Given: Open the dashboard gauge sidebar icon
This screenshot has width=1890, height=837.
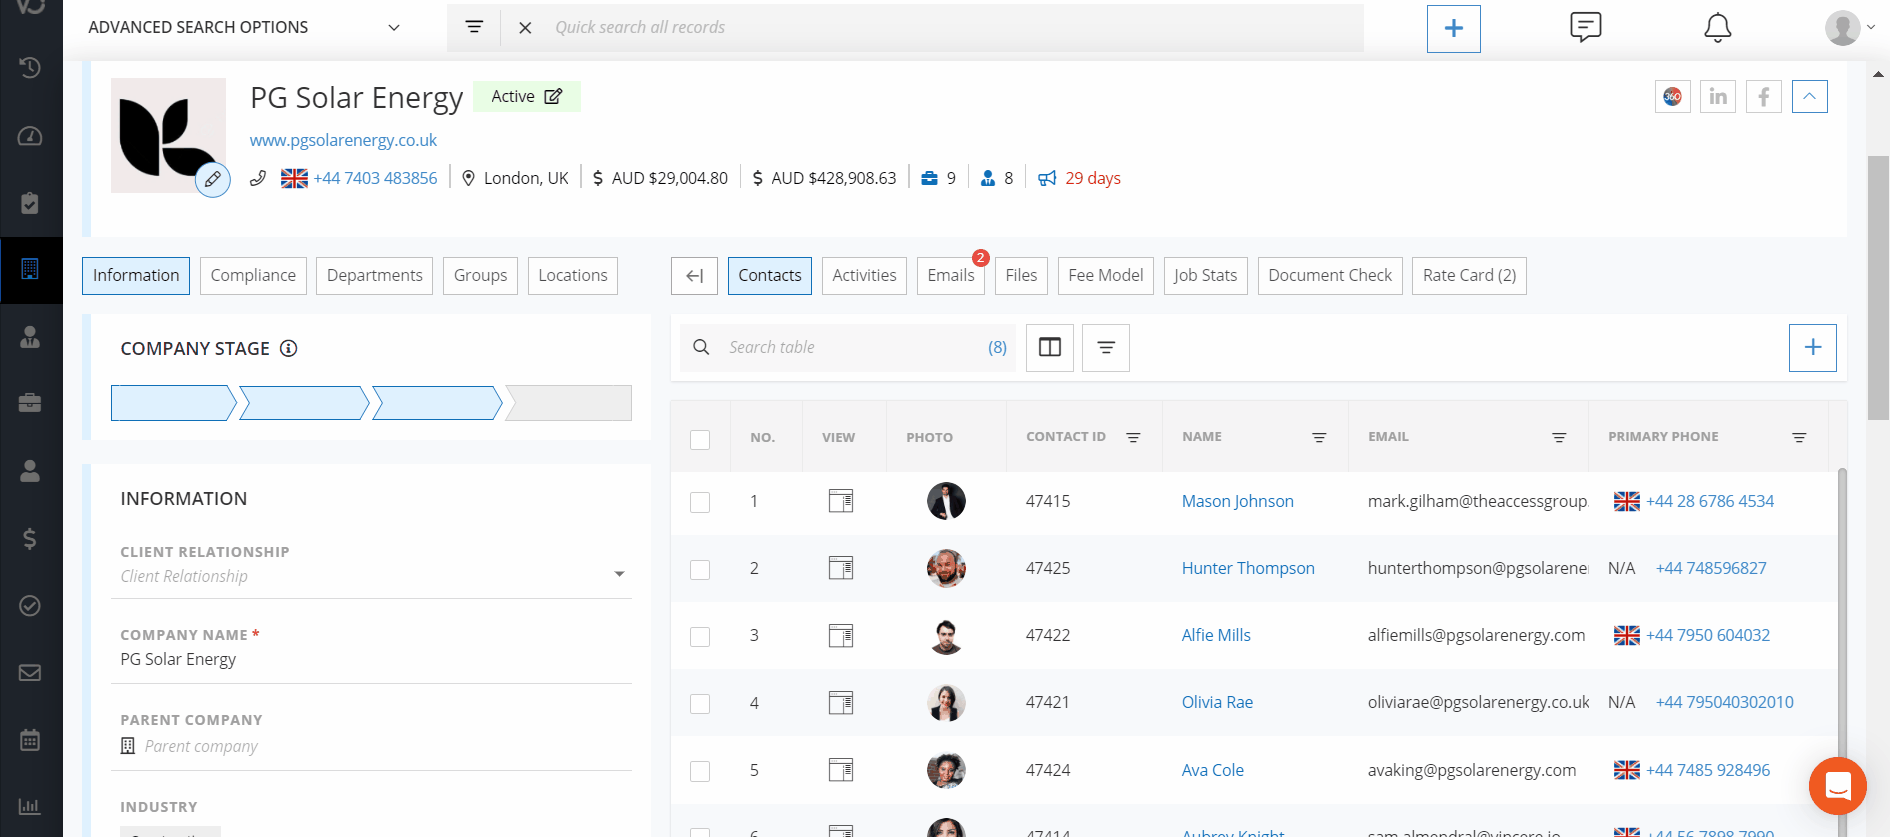Looking at the screenshot, I should click(x=30, y=136).
